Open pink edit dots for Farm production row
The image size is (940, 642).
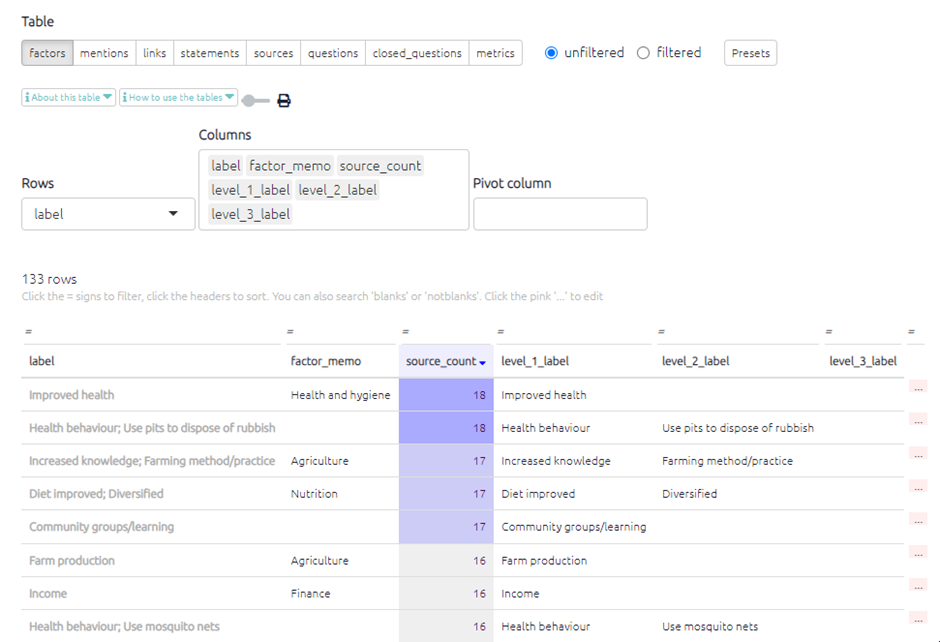point(919,553)
